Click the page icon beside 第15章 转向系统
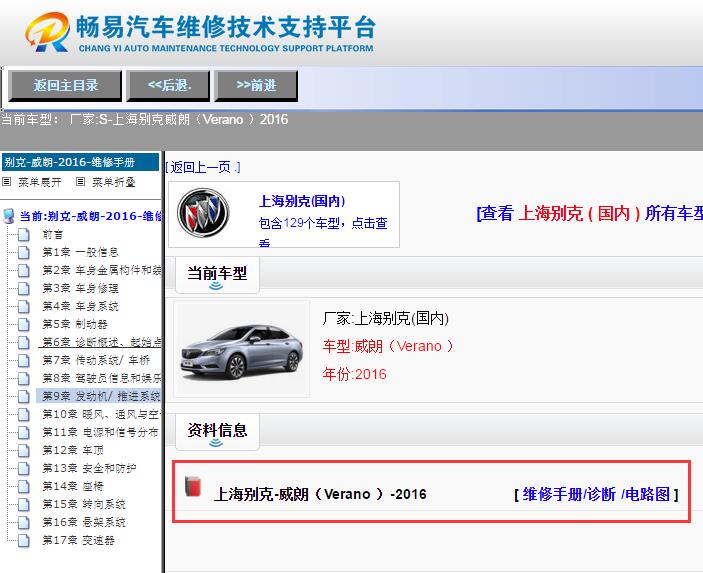This screenshot has width=703, height=573. coord(24,504)
